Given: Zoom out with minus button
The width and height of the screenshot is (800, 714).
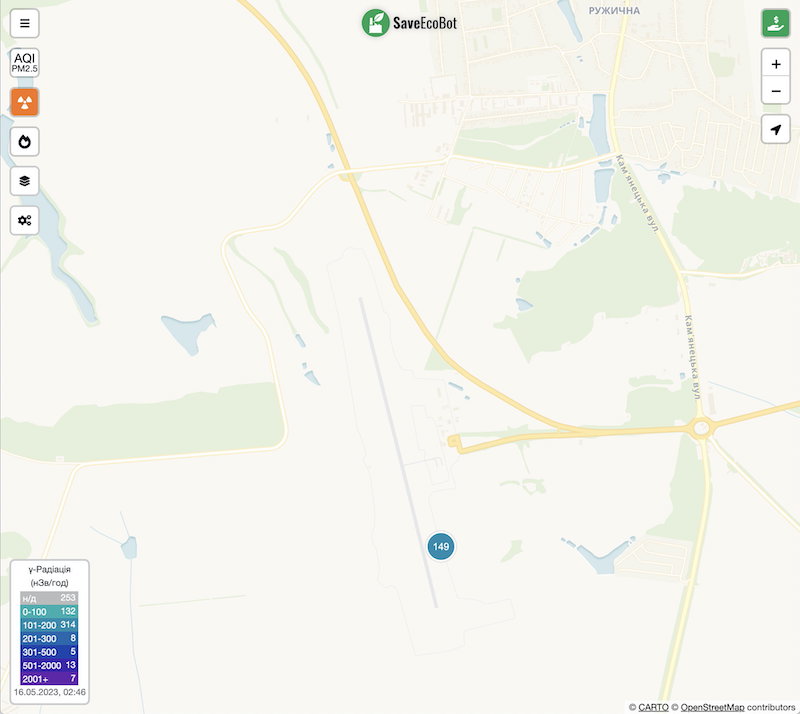Looking at the screenshot, I should pyautogui.click(x=776, y=91).
